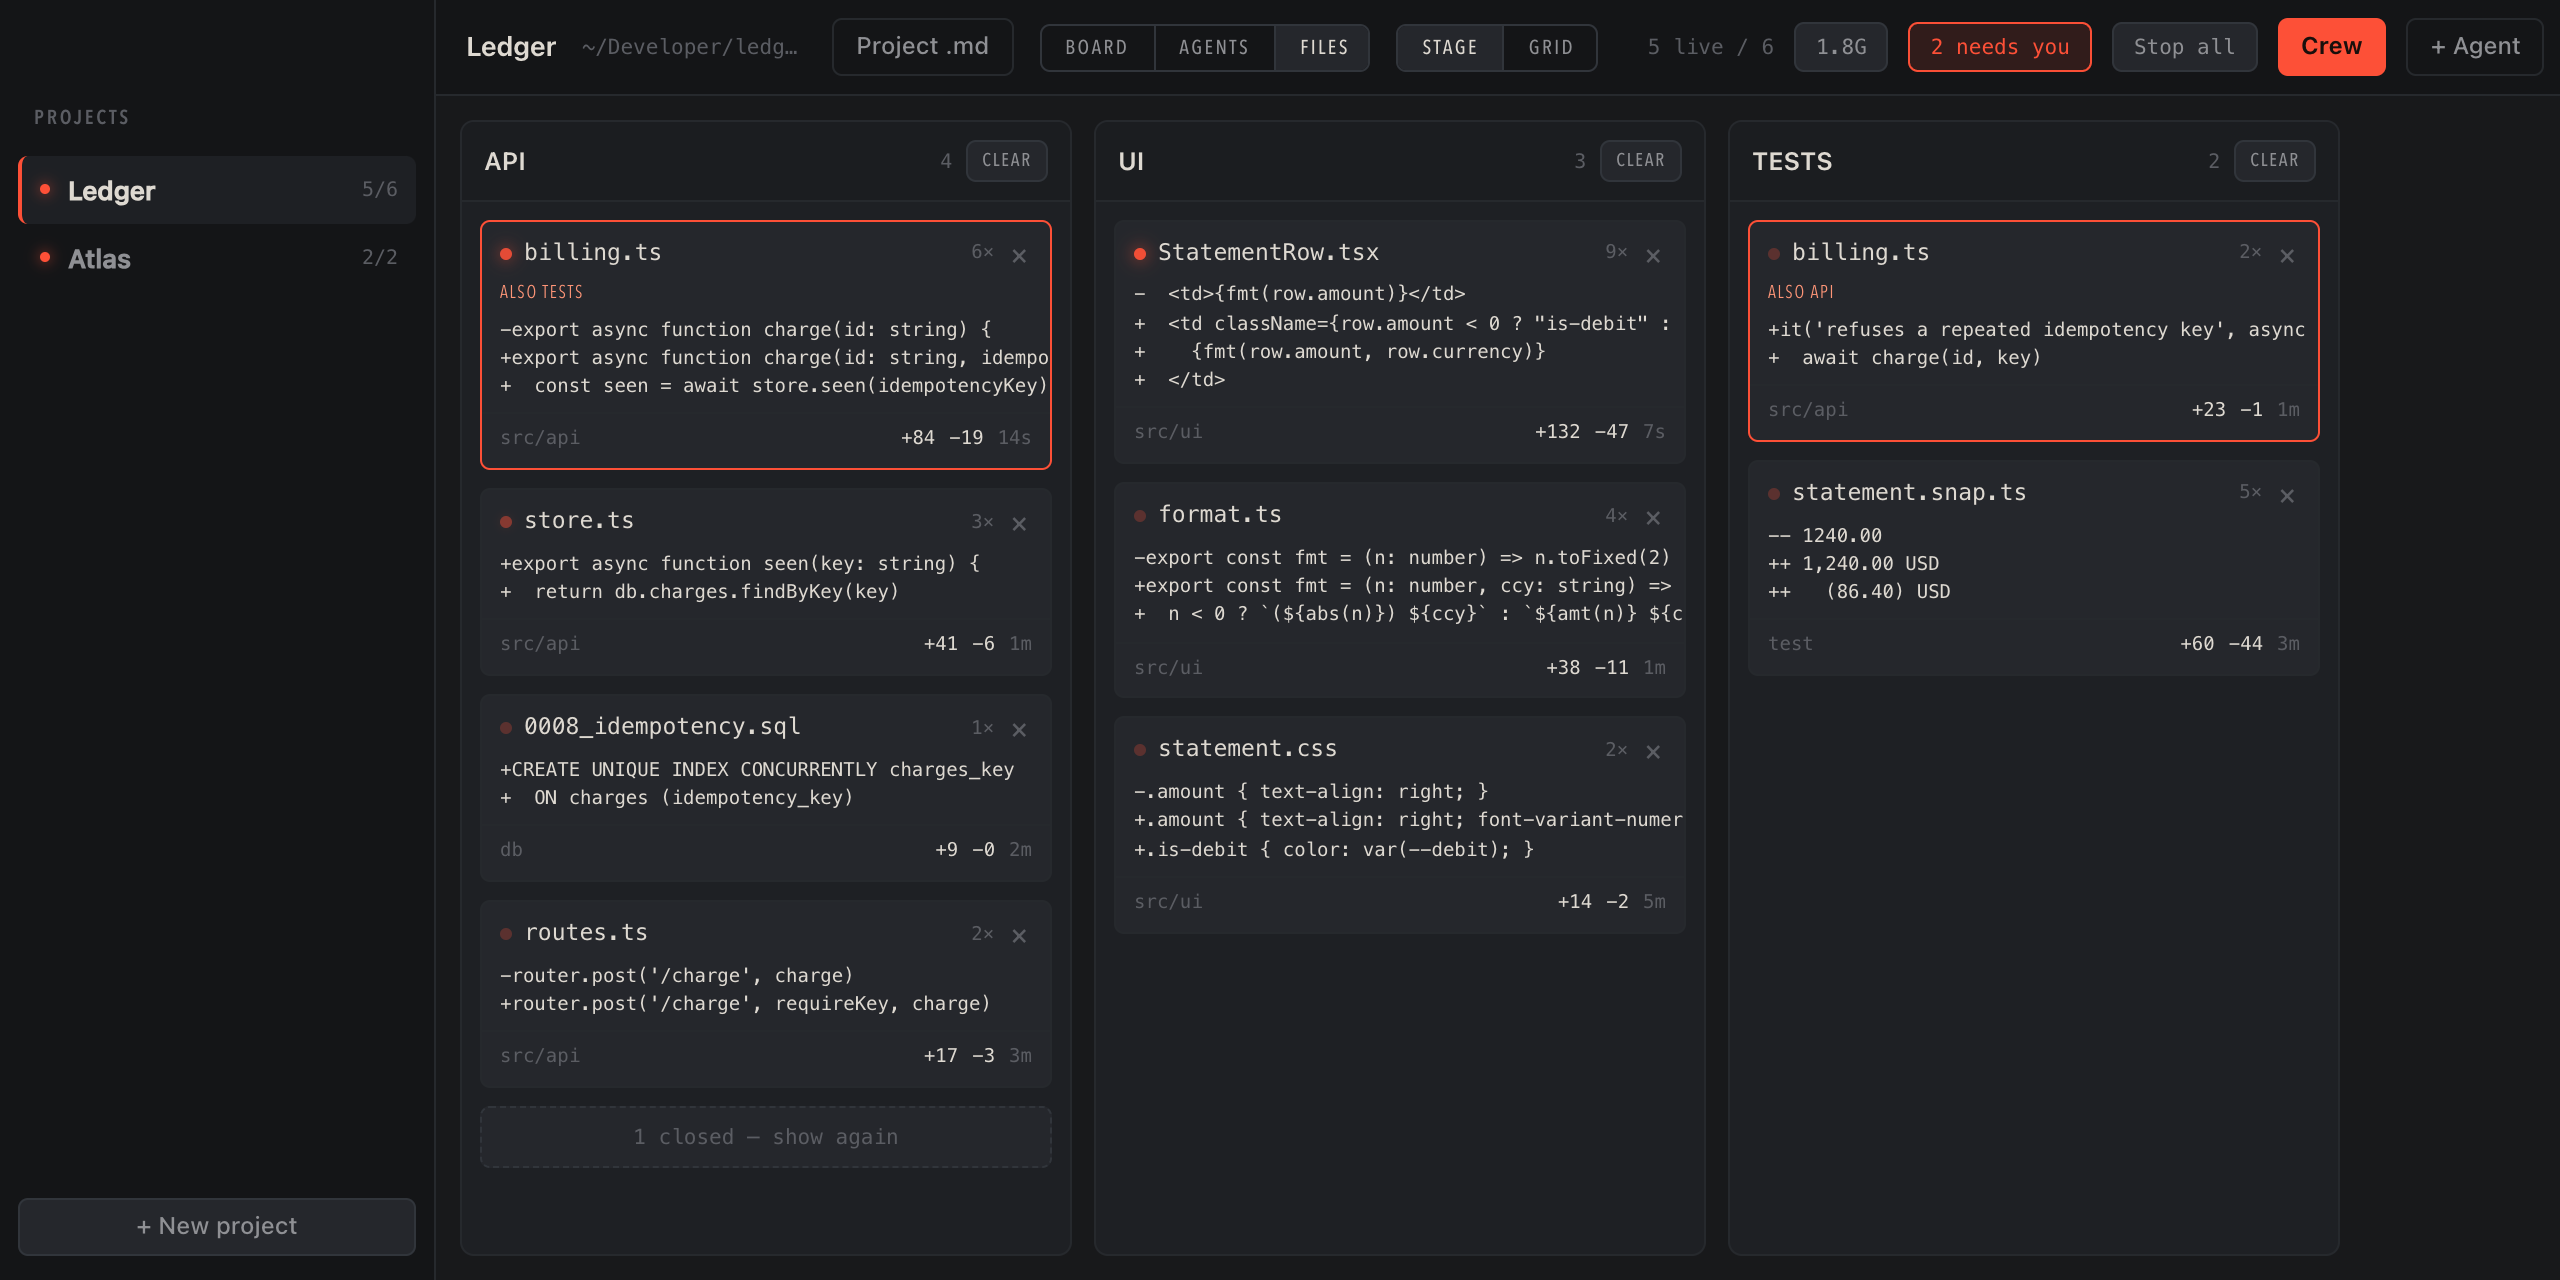Select the Ledger project
Viewport: 2560px width, 1280px height.
coord(217,190)
